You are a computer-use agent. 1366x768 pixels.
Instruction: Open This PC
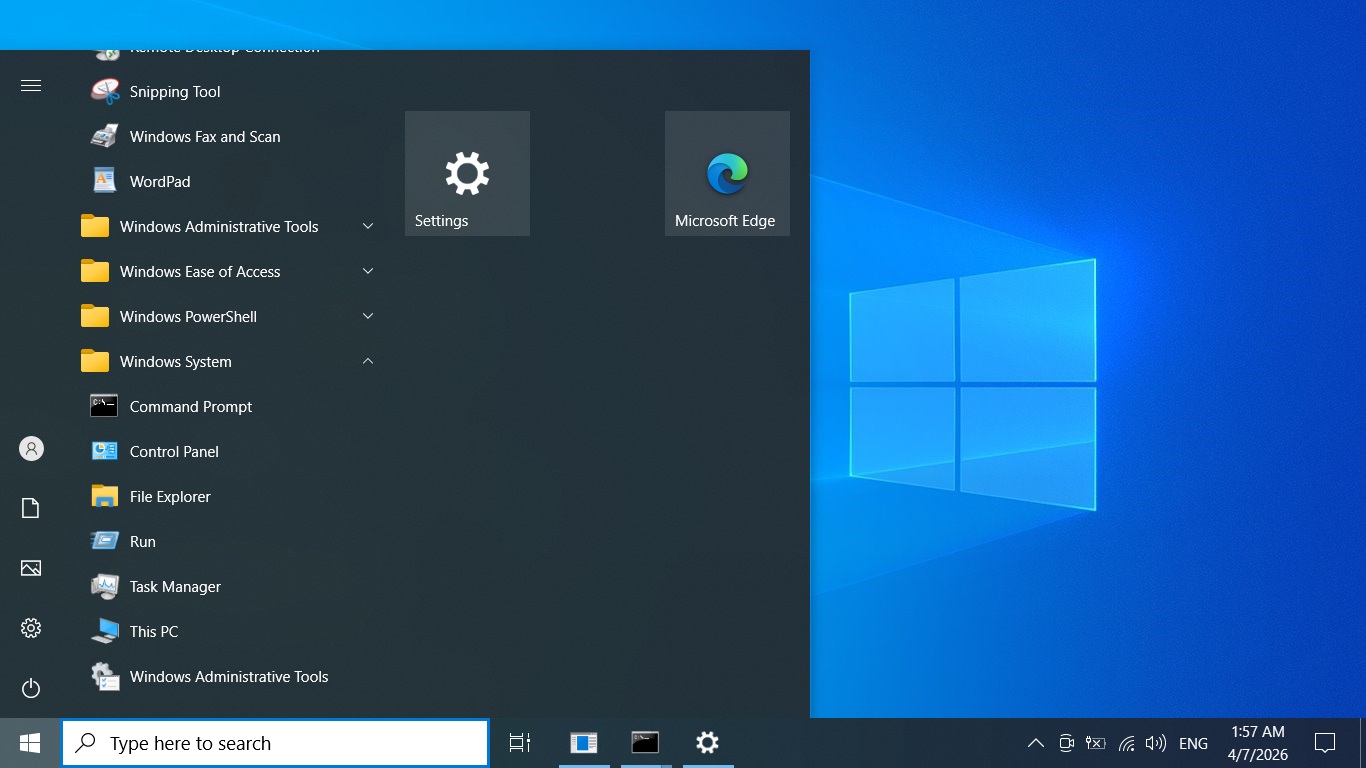point(154,632)
